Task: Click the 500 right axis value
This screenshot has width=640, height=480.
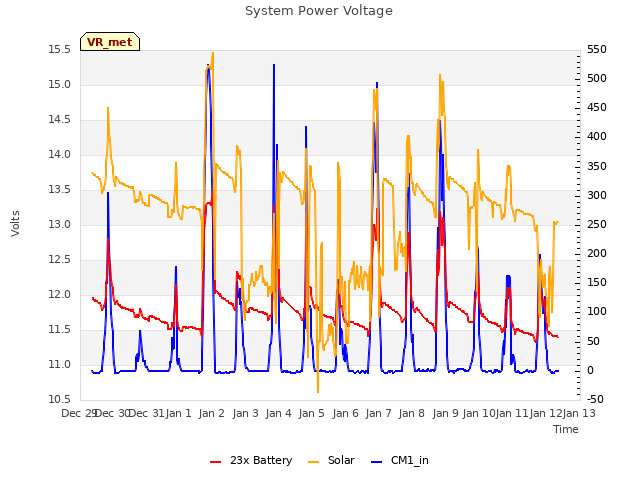Action: click(x=597, y=79)
